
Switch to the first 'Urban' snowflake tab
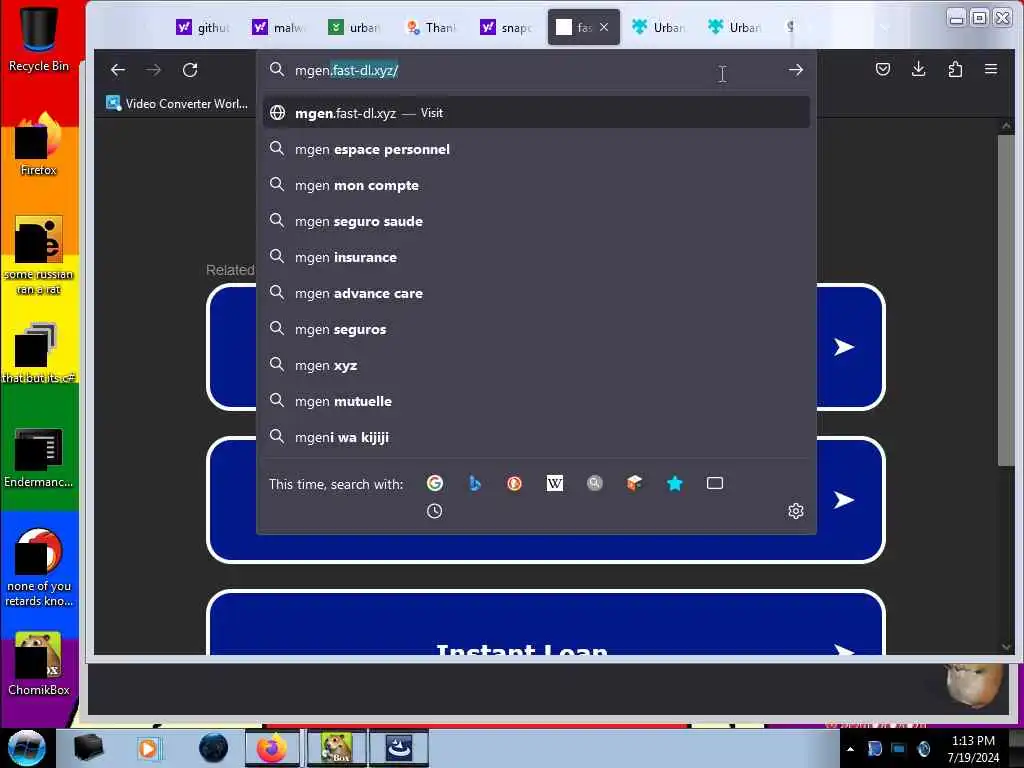(658, 27)
